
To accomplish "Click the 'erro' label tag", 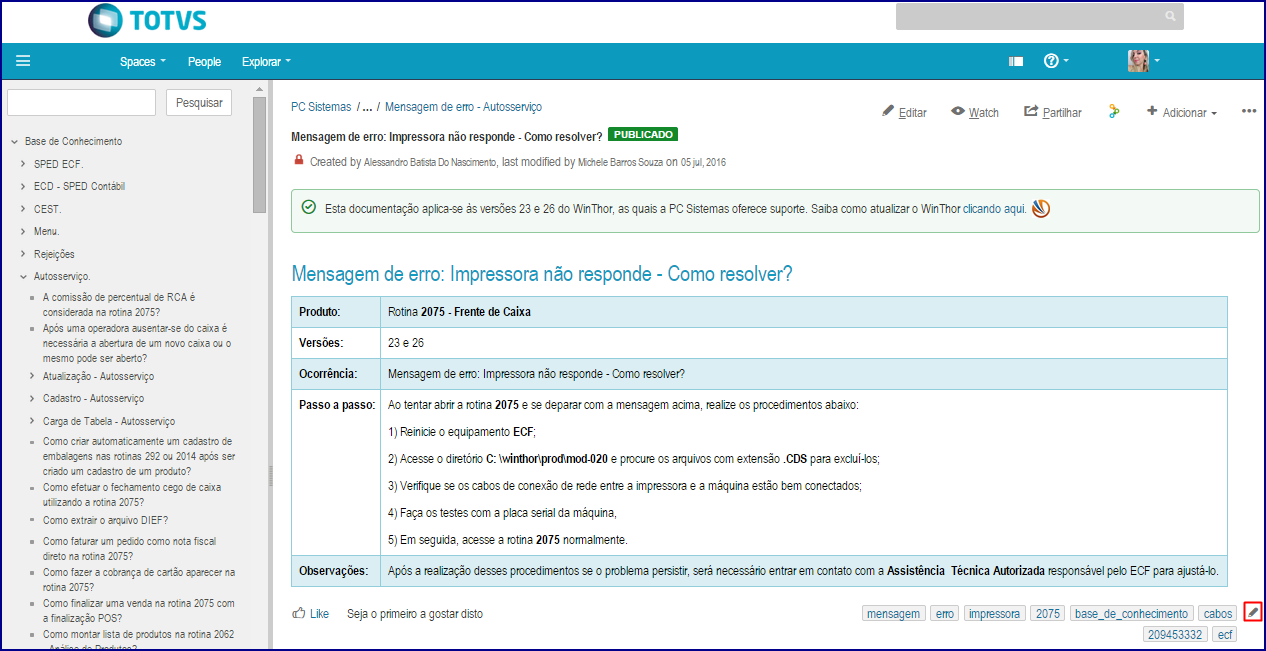I will pos(944,614).
